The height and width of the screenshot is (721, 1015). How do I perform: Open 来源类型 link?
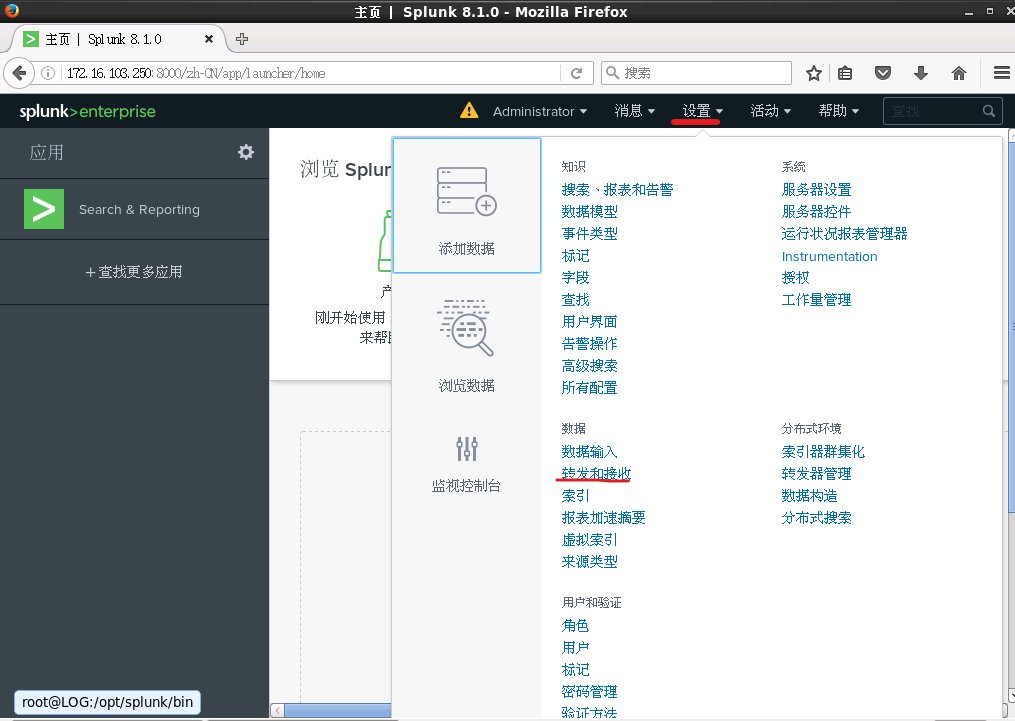click(x=589, y=562)
